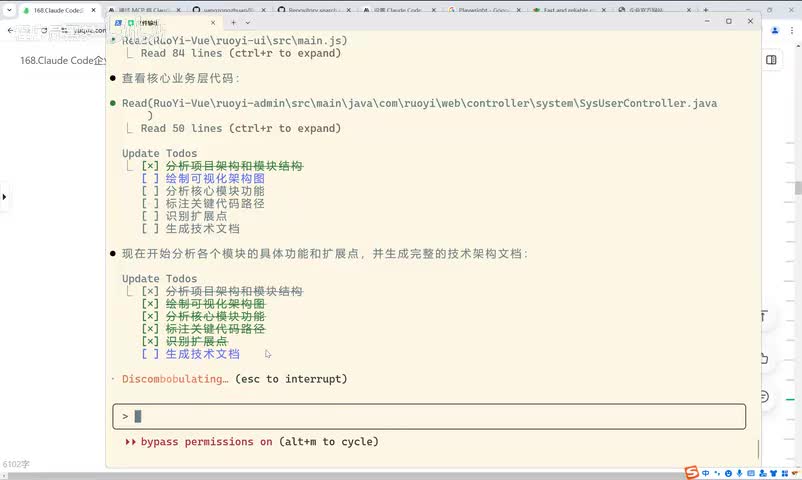Close the 168.Claude Code browser tab

click(94, 10)
